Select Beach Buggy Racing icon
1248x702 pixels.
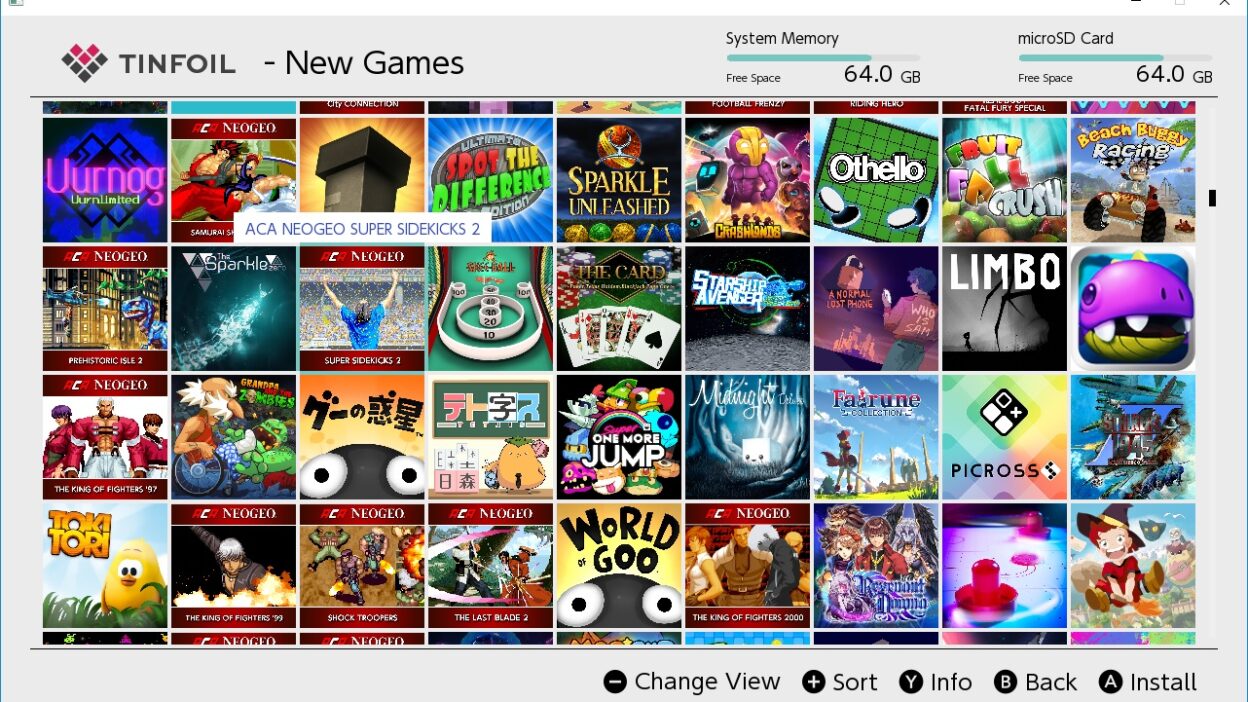click(1133, 180)
